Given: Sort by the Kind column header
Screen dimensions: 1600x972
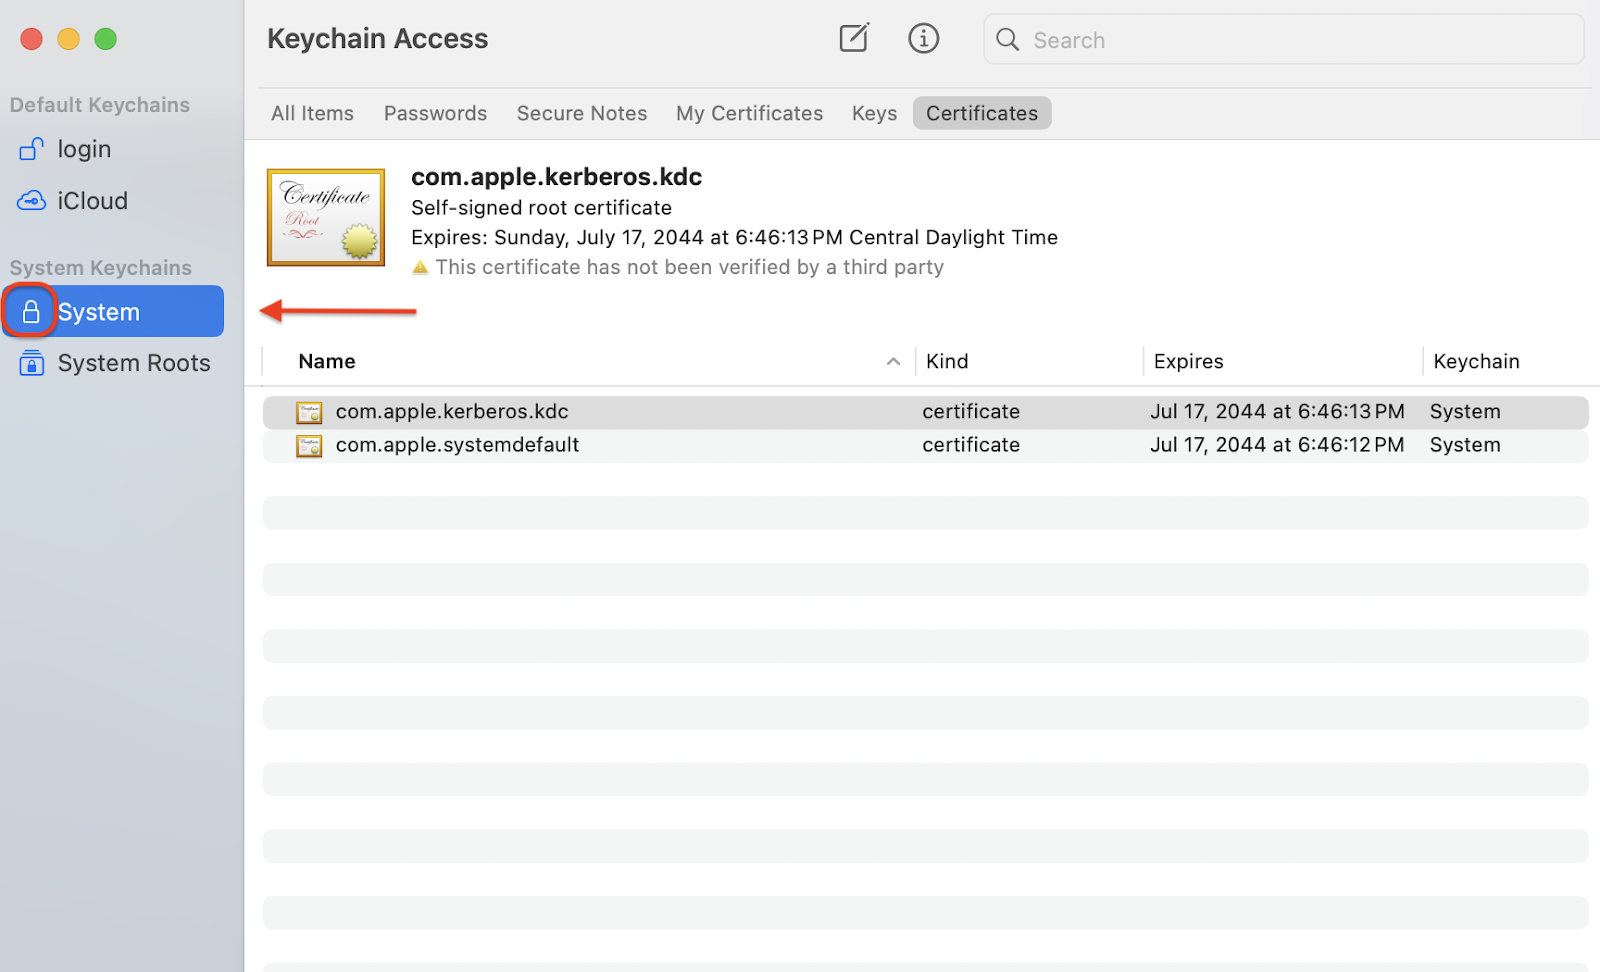Looking at the screenshot, I should click(x=947, y=361).
